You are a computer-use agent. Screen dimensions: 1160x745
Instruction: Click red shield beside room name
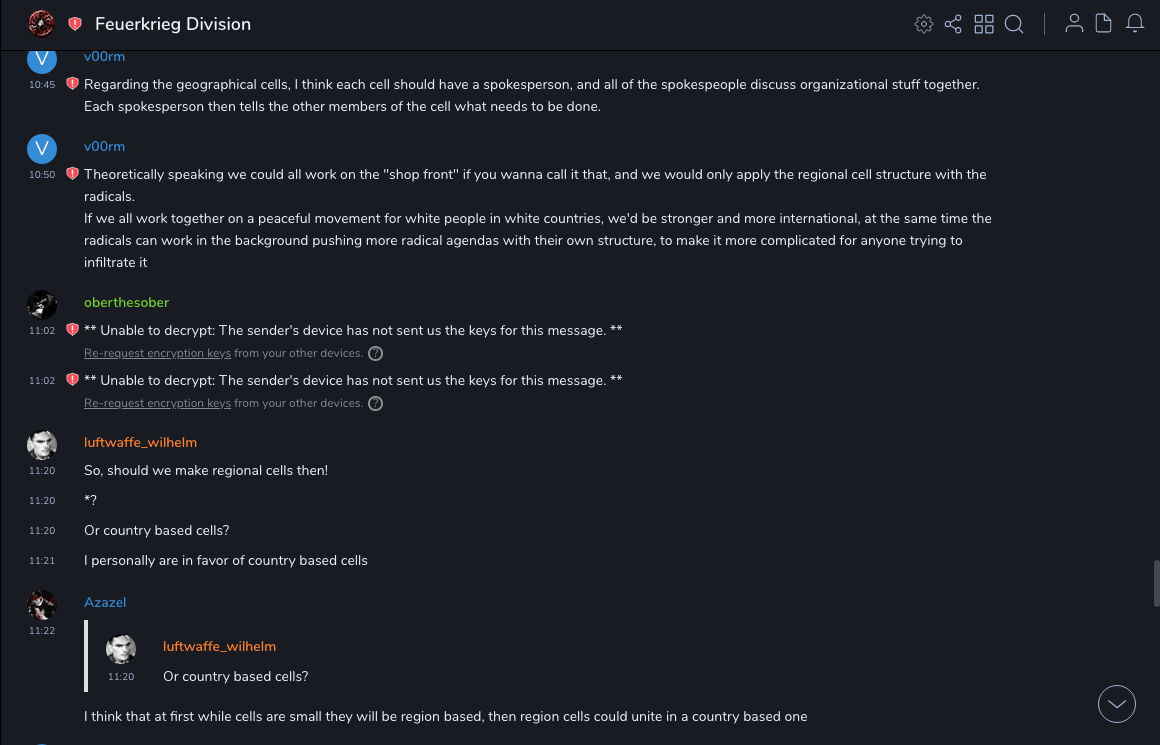pyautogui.click(x=75, y=24)
